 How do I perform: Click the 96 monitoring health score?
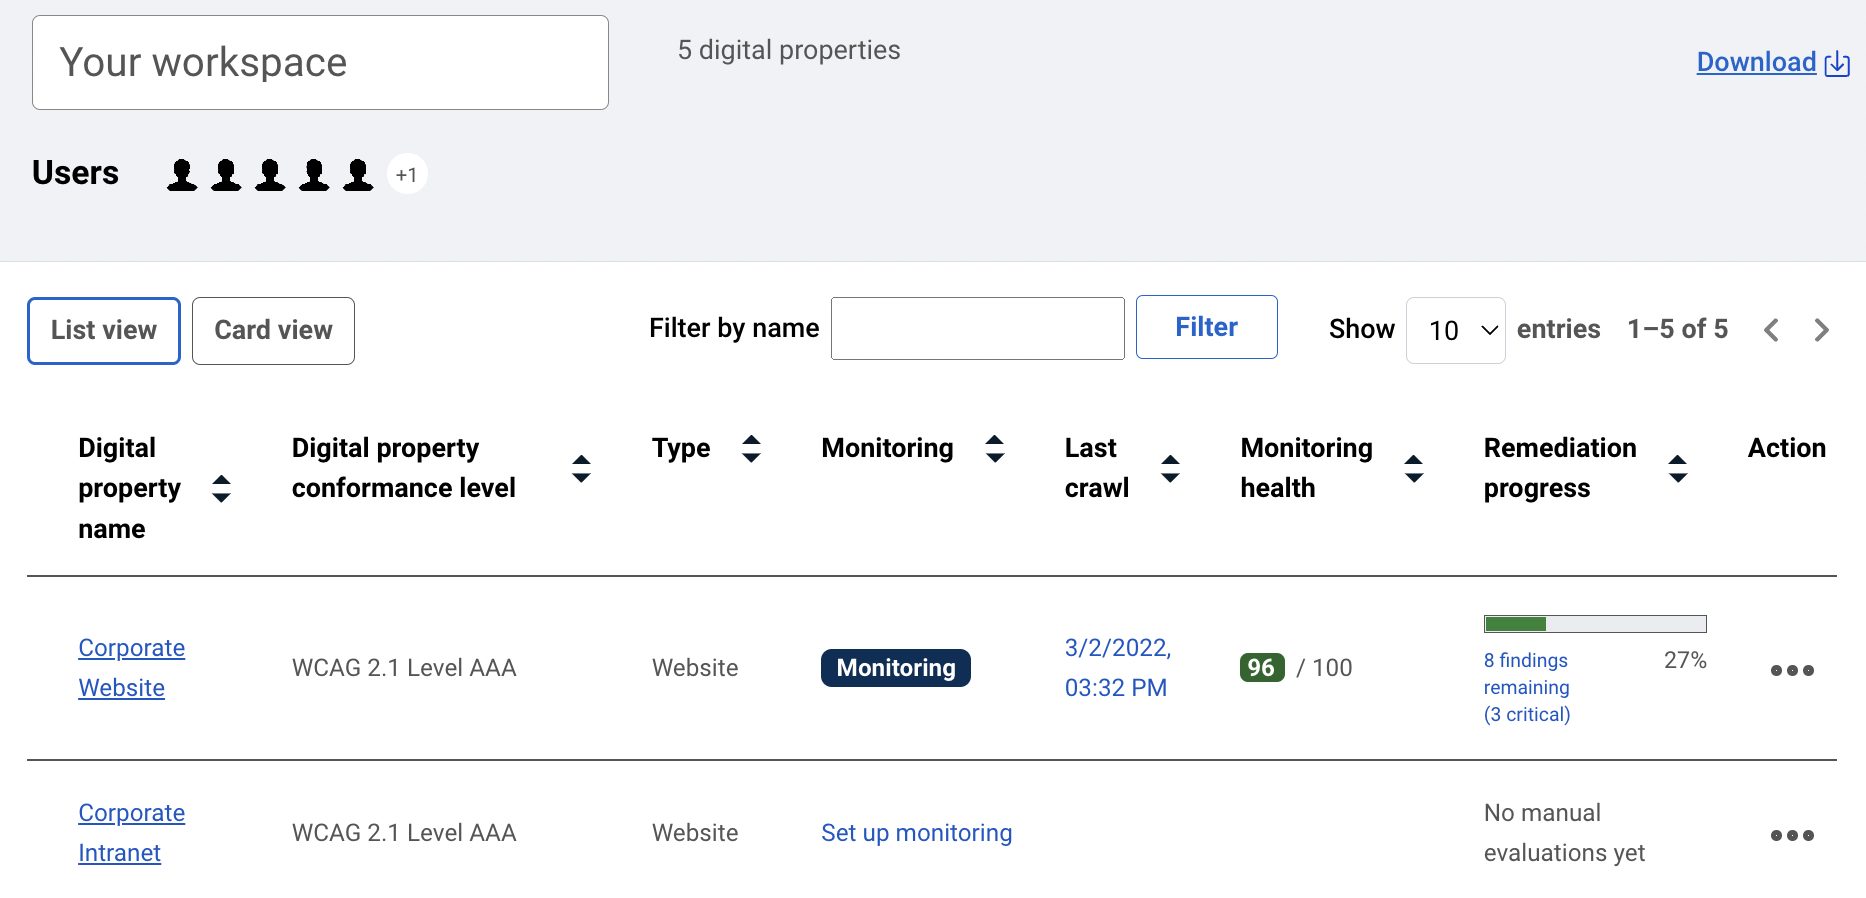click(1262, 668)
